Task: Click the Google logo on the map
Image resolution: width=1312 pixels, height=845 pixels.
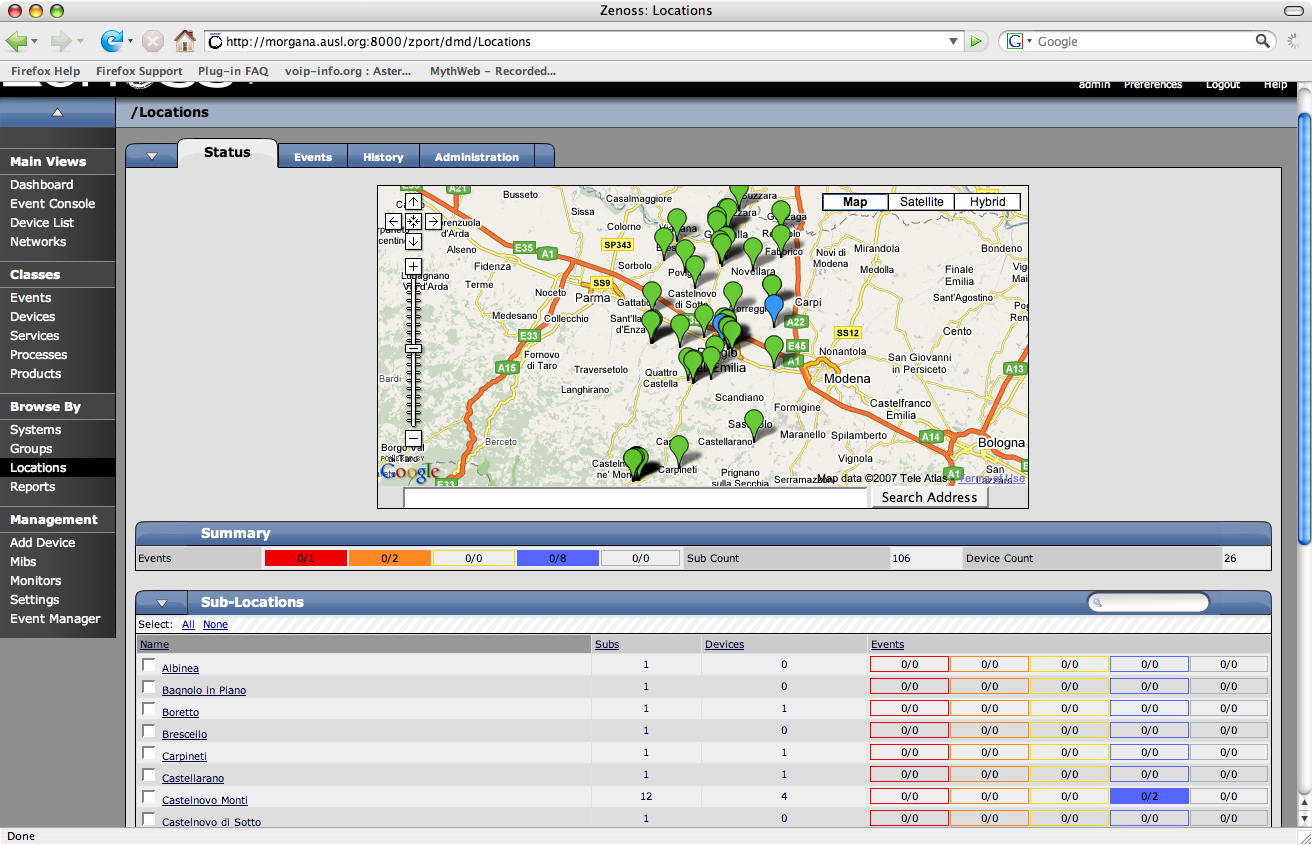Action: tap(410, 472)
